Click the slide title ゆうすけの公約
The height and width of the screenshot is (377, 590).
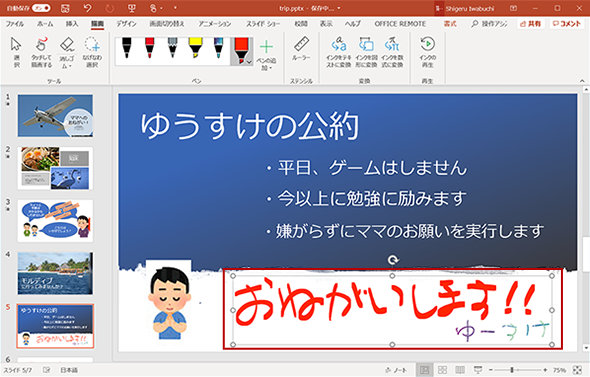(x=250, y=125)
